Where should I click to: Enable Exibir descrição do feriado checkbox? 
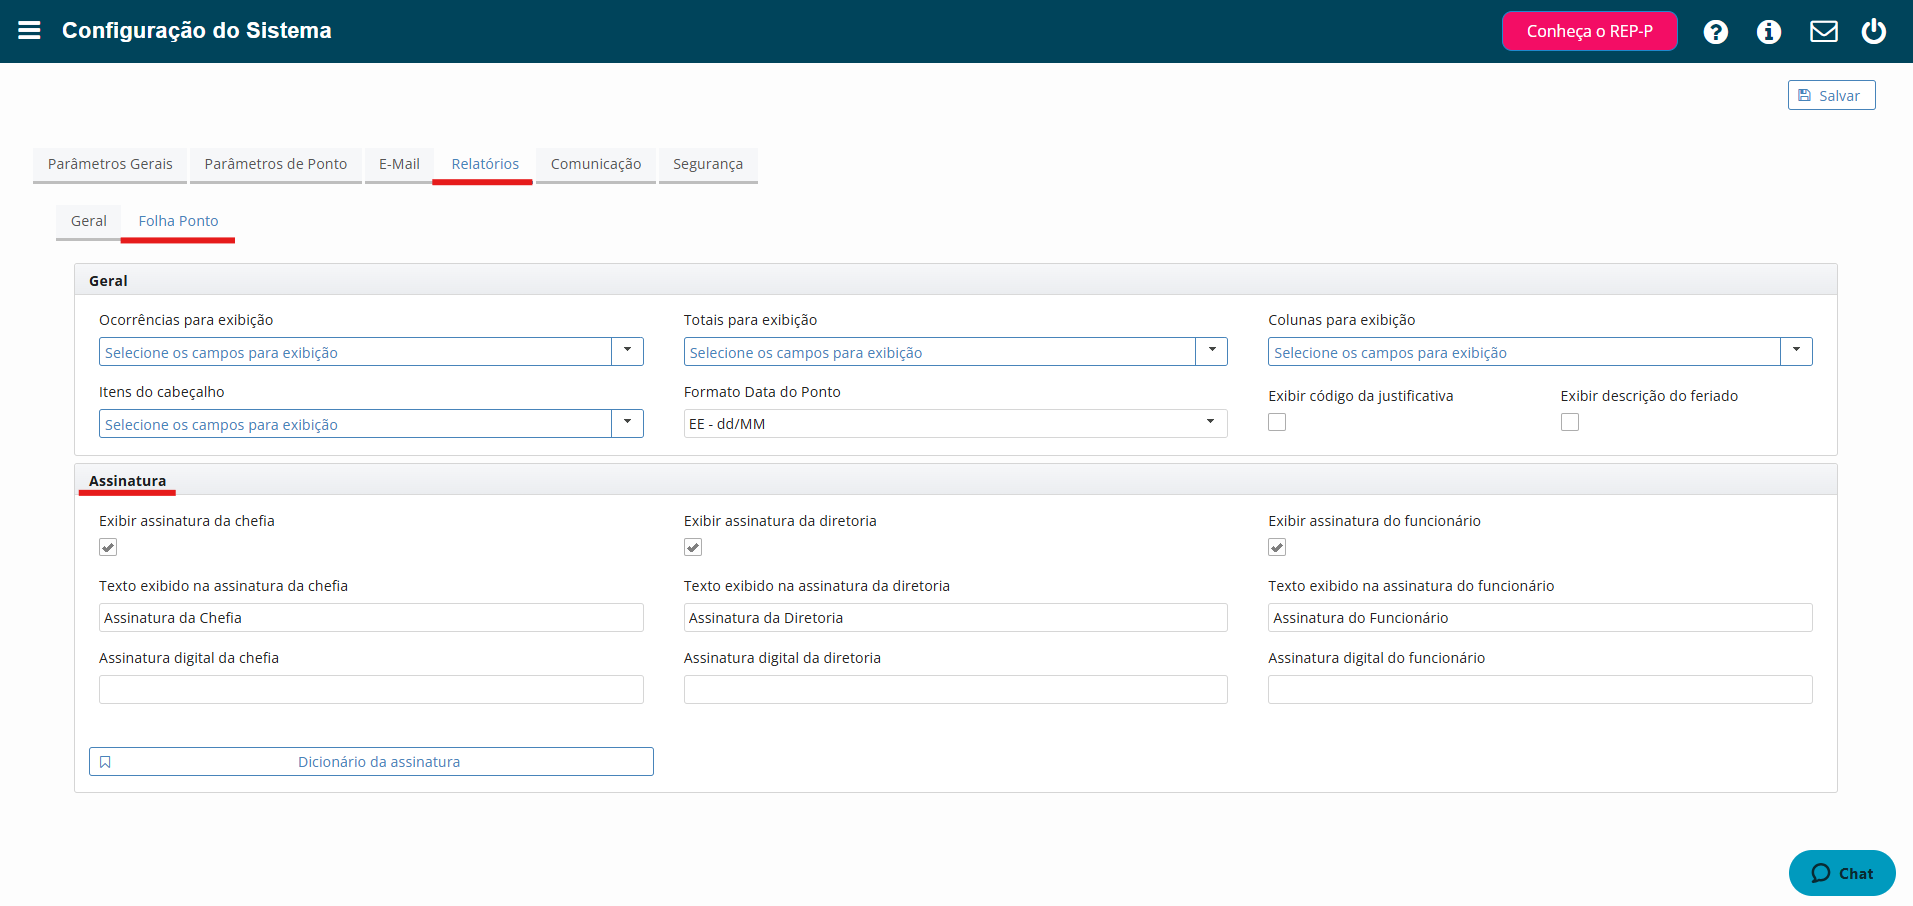pyautogui.click(x=1570, y=422)
